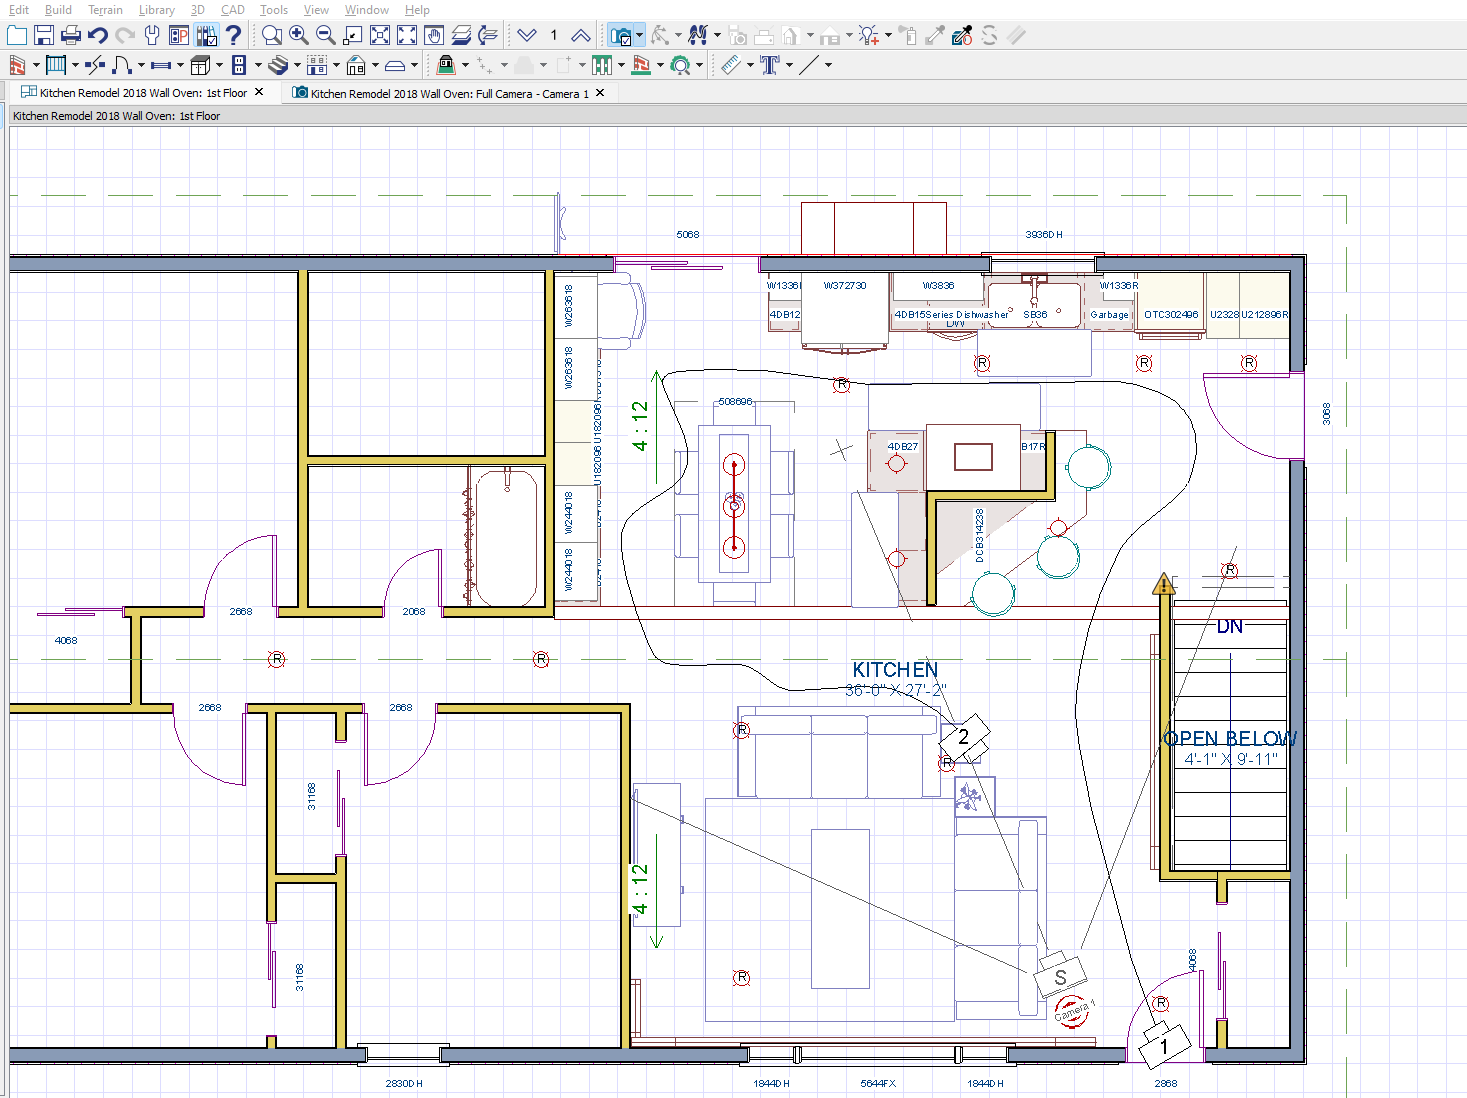Select the Electrical outlet tool icon

pos(239,65)
